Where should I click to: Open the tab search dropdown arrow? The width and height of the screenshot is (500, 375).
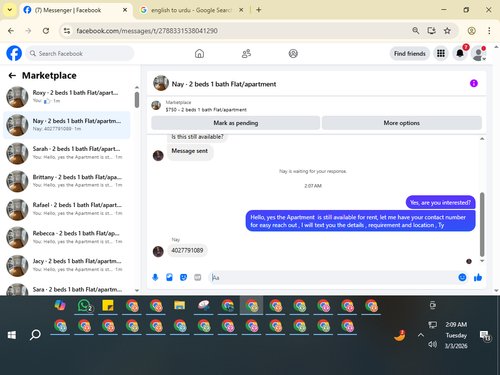pyautogui.click(x=10, y=10)
